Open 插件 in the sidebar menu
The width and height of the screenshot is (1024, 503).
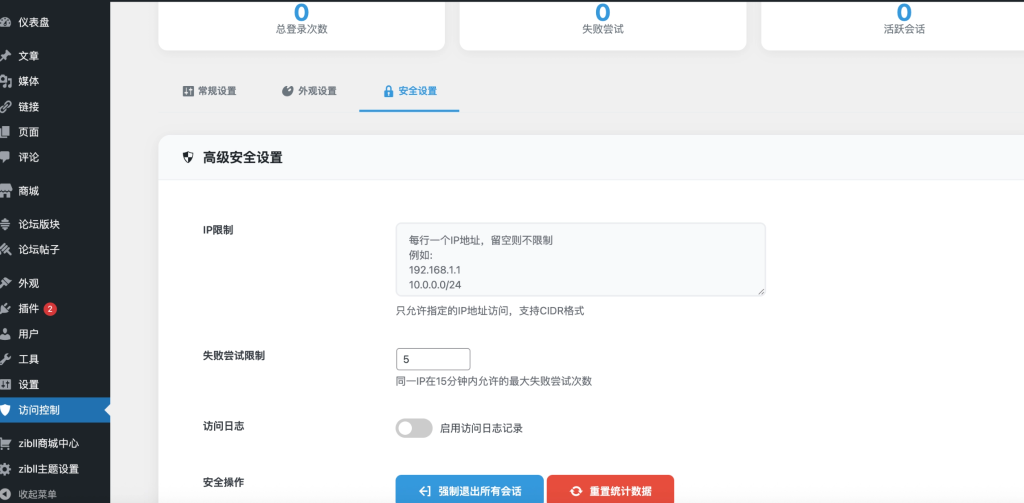[55, 309]
